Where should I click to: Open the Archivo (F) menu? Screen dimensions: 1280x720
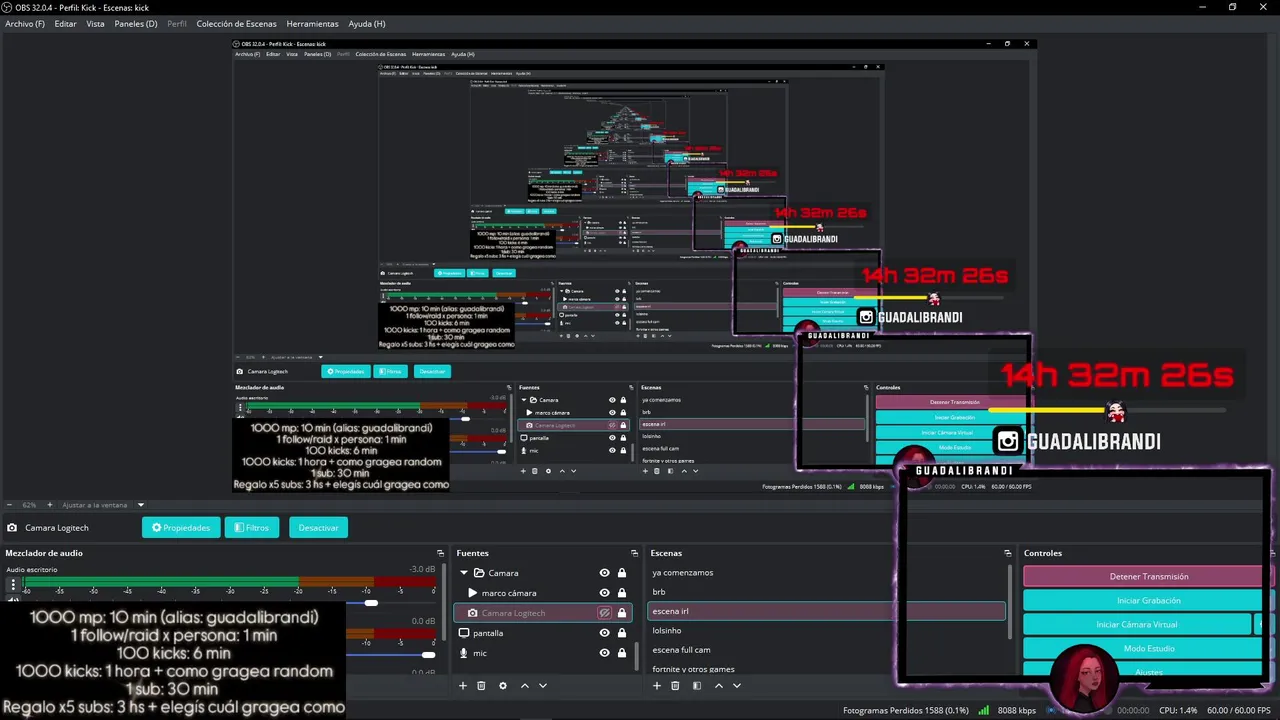coord(25,23)
